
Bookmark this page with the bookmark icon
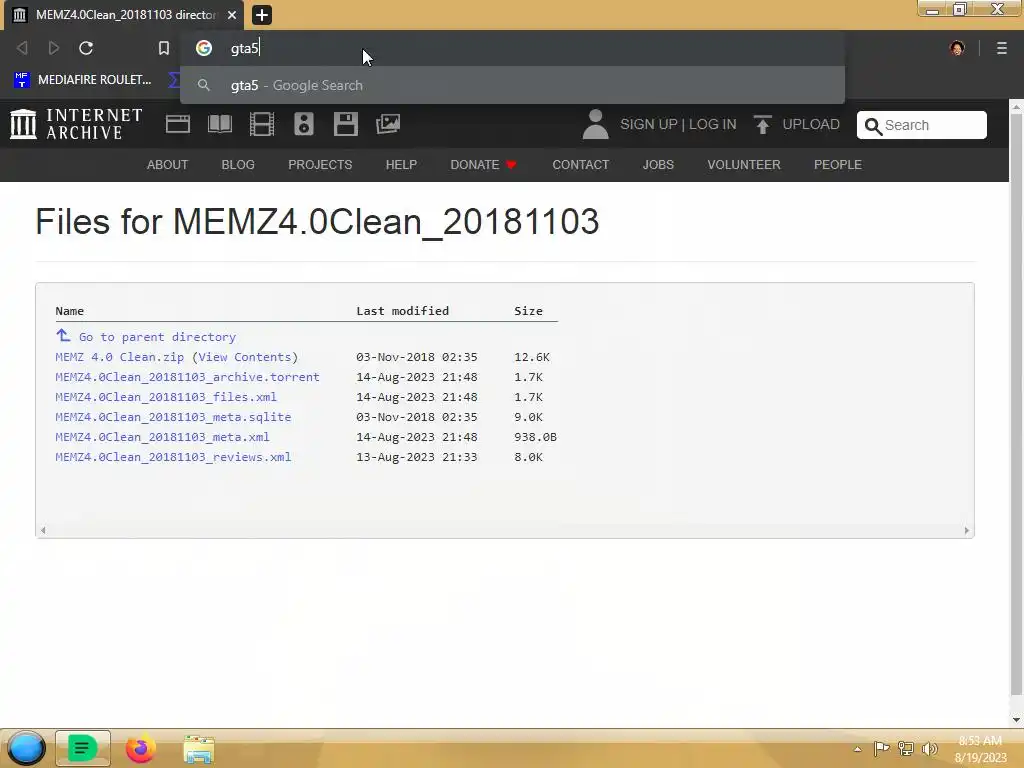click(x=164, y=48)
